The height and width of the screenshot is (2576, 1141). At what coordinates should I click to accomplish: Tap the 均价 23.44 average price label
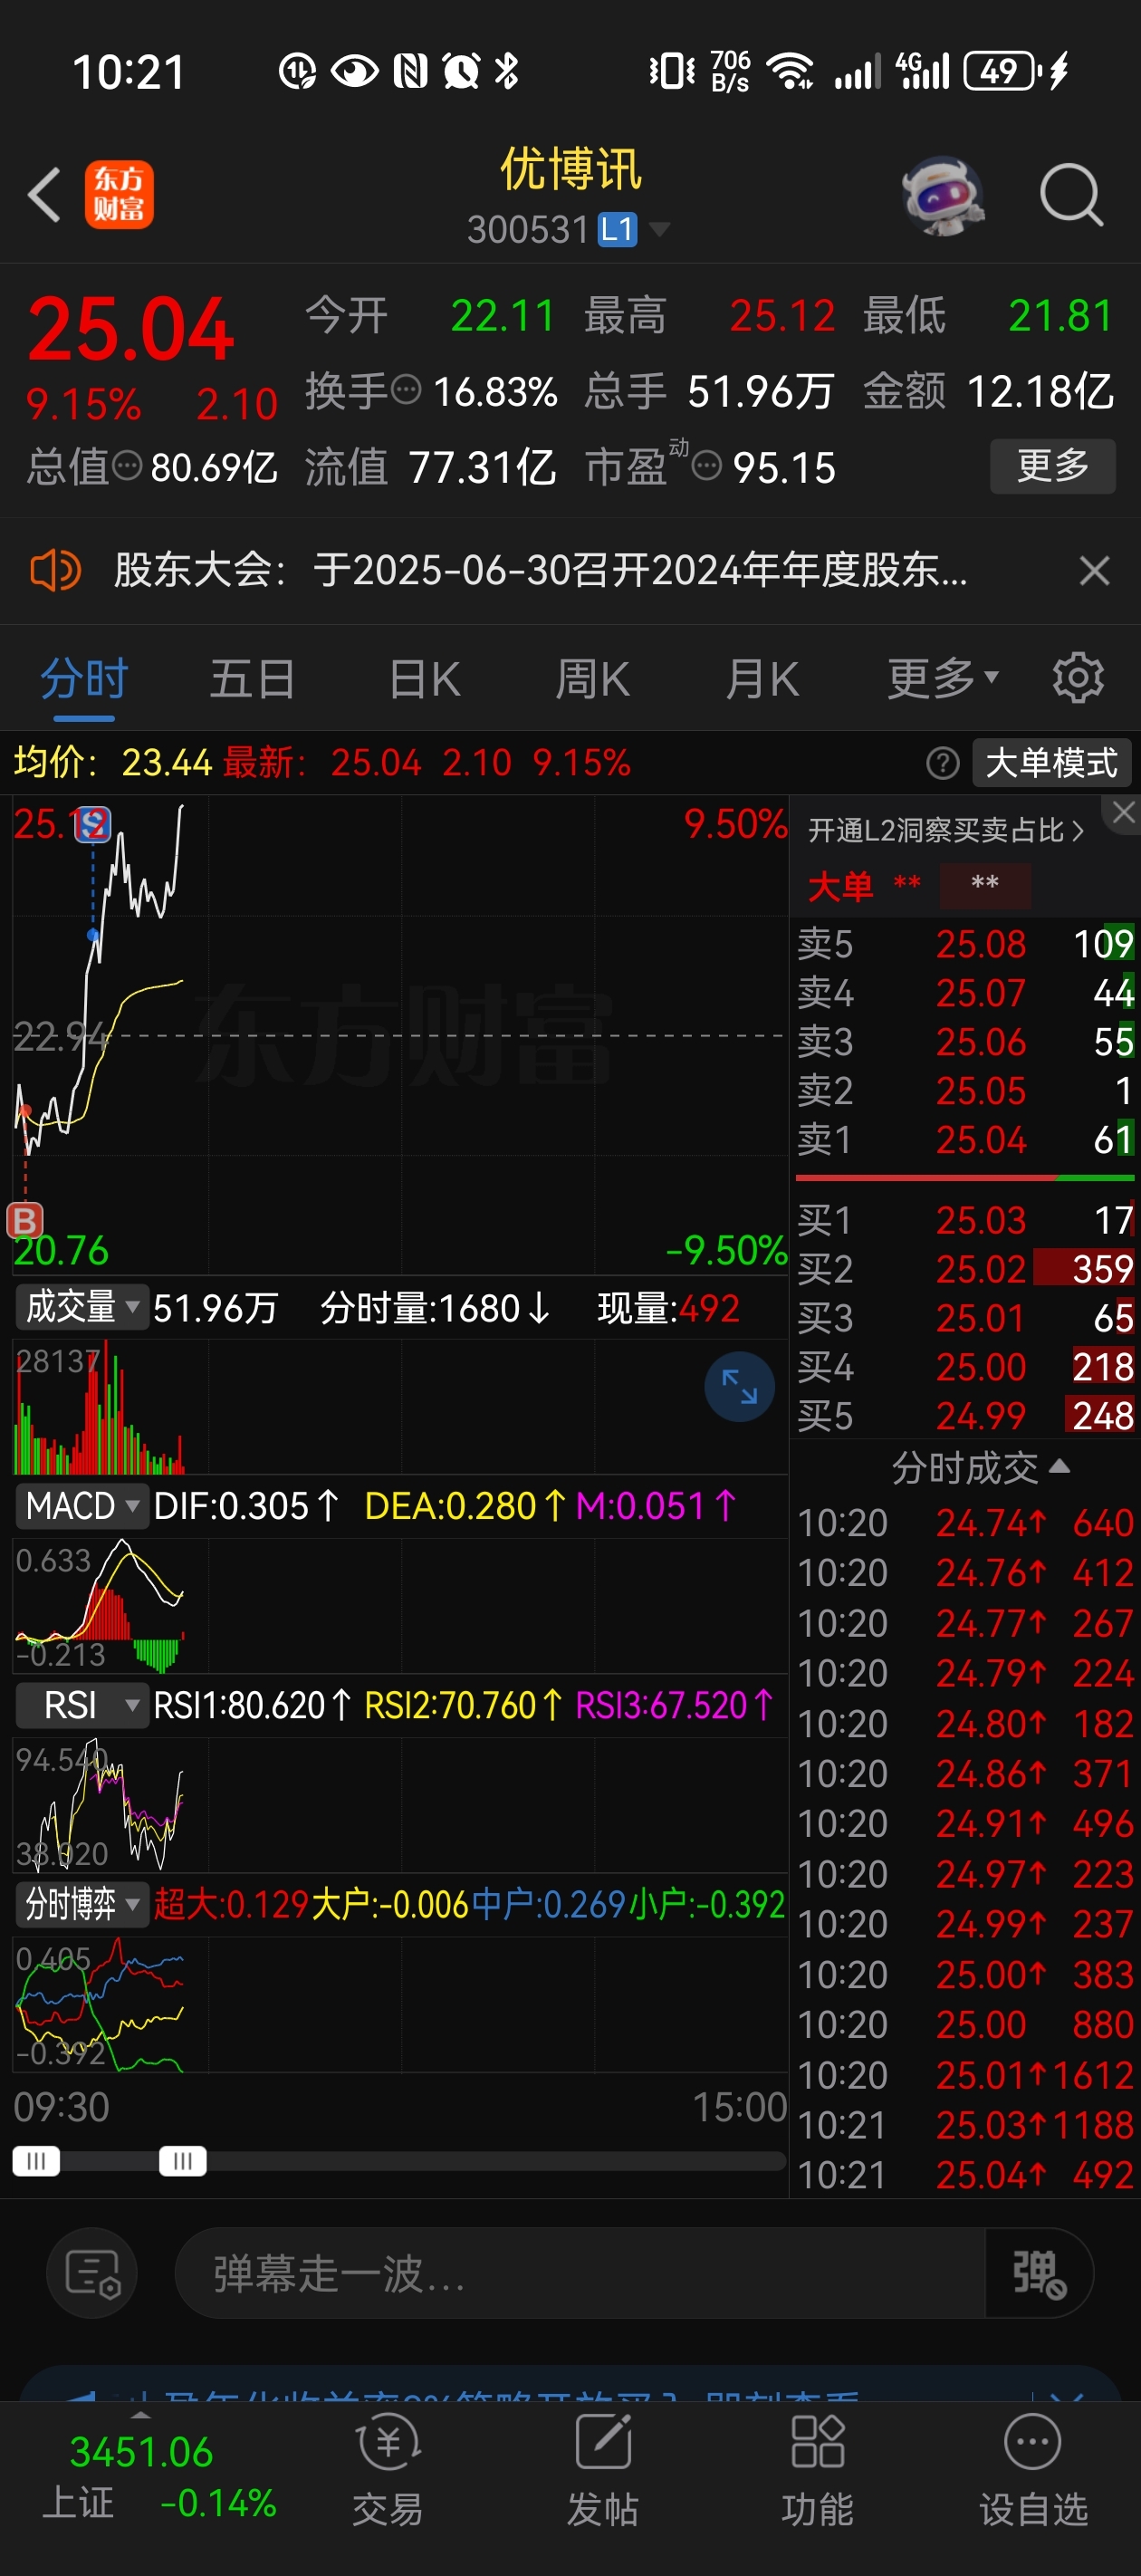(112, 763)
